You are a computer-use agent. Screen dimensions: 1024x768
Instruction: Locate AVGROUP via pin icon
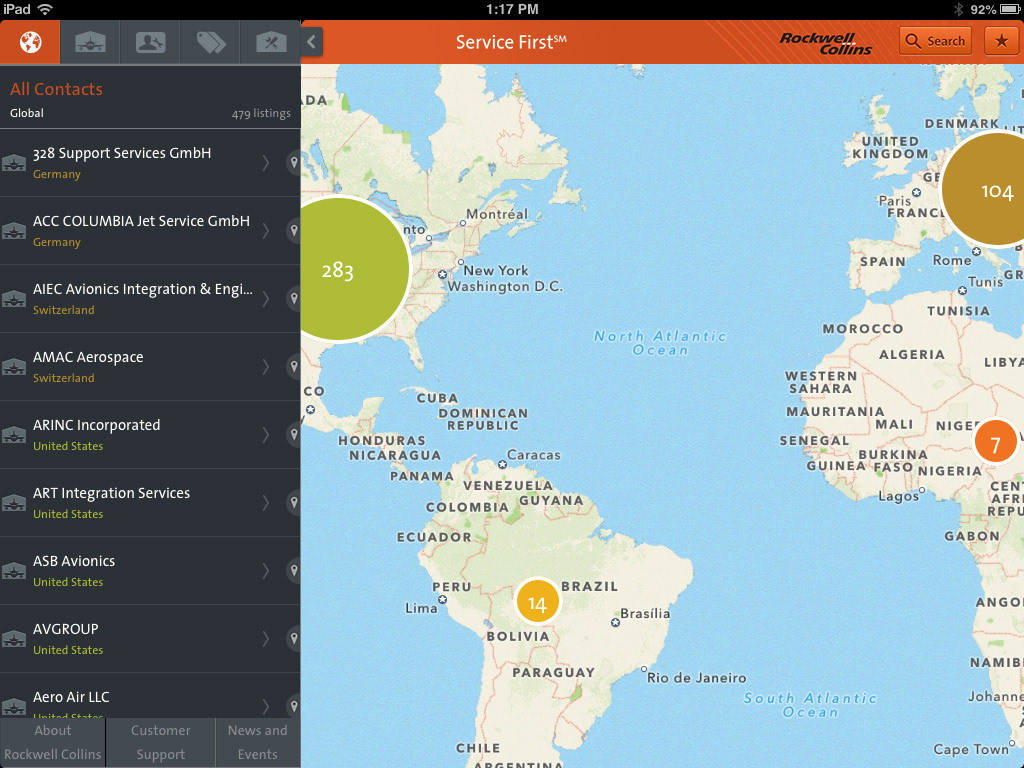[294, 638]
